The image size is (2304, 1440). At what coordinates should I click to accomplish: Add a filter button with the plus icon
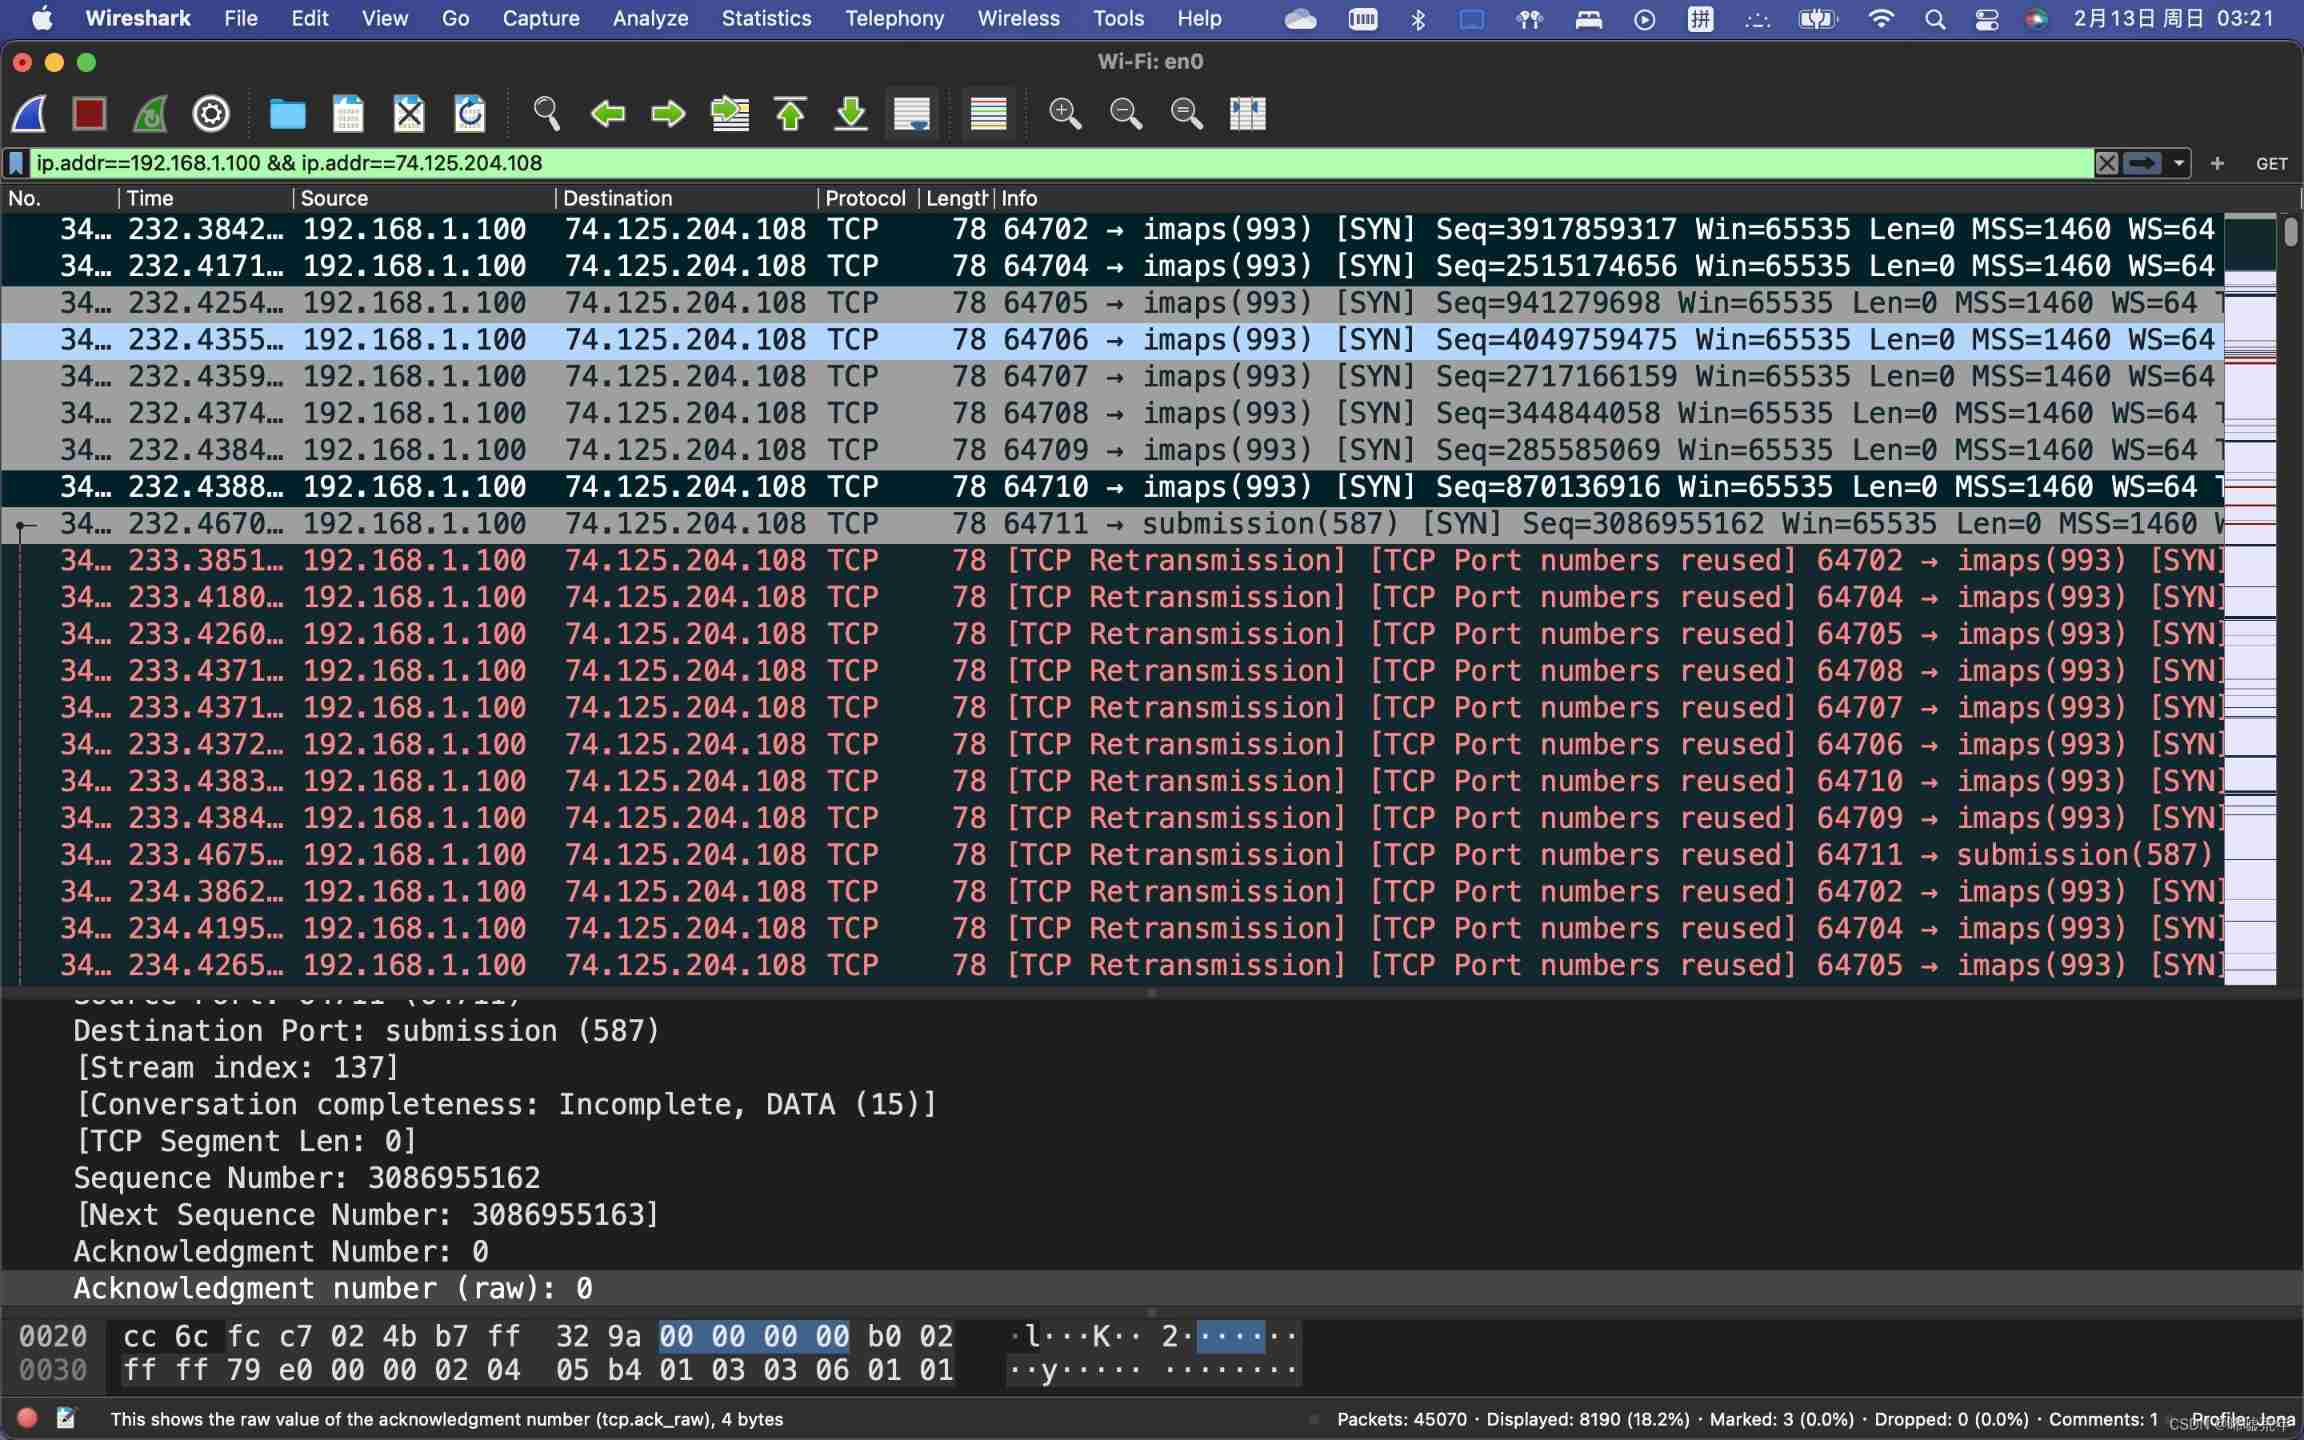click(x=2217, y=163)
